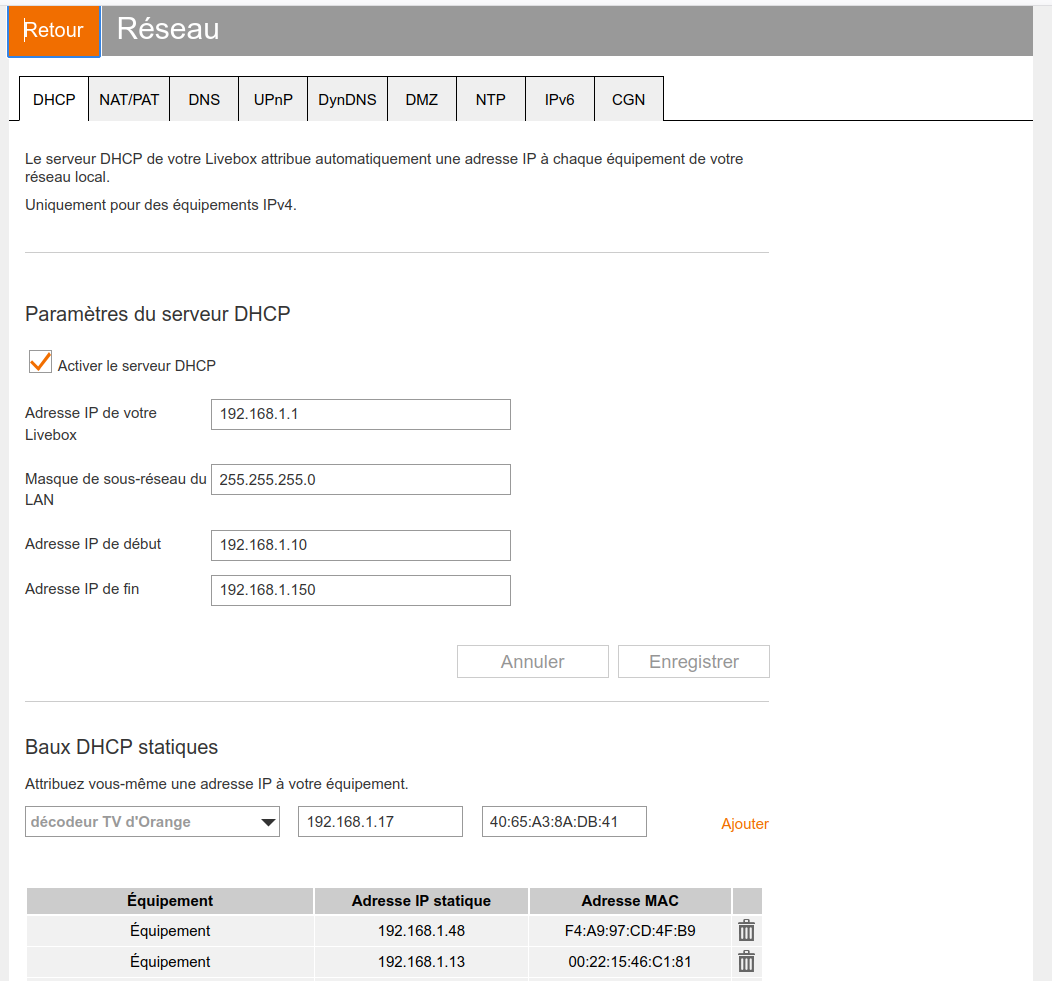Image resolution: width=1052 pixels, height=981 pixels.
Task: Switch to the NTP tab
Action: tap(490, 100)
